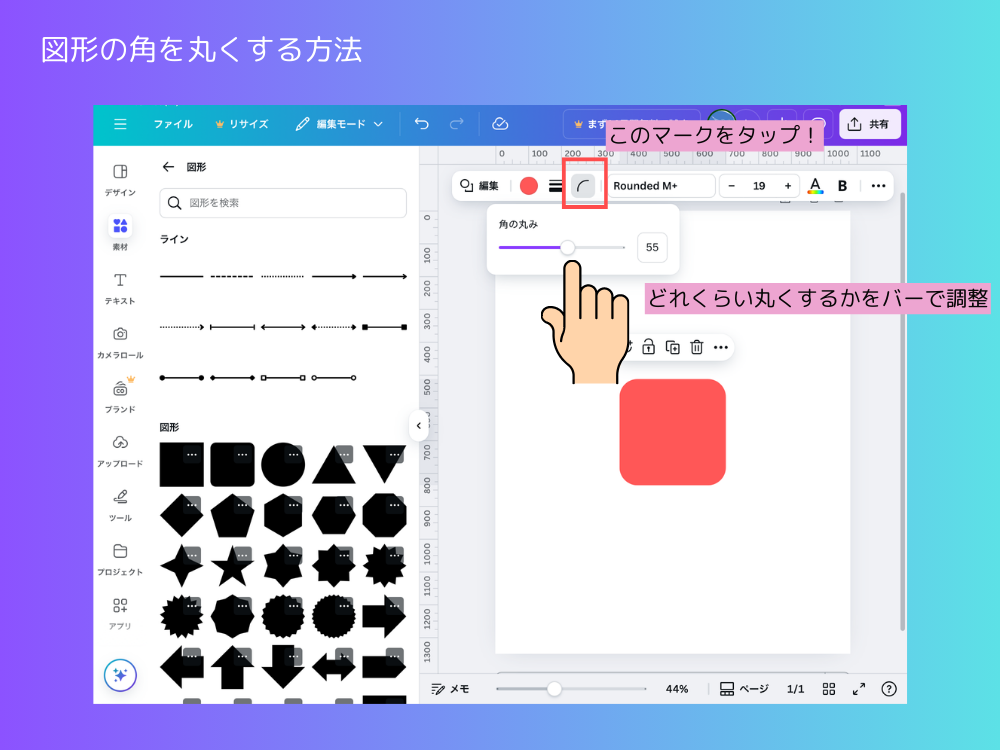Viewport: 1000px width, 750px height.
Task: Click the undo arrow icon
Action: pyautogui.click(x=421, y=124)
